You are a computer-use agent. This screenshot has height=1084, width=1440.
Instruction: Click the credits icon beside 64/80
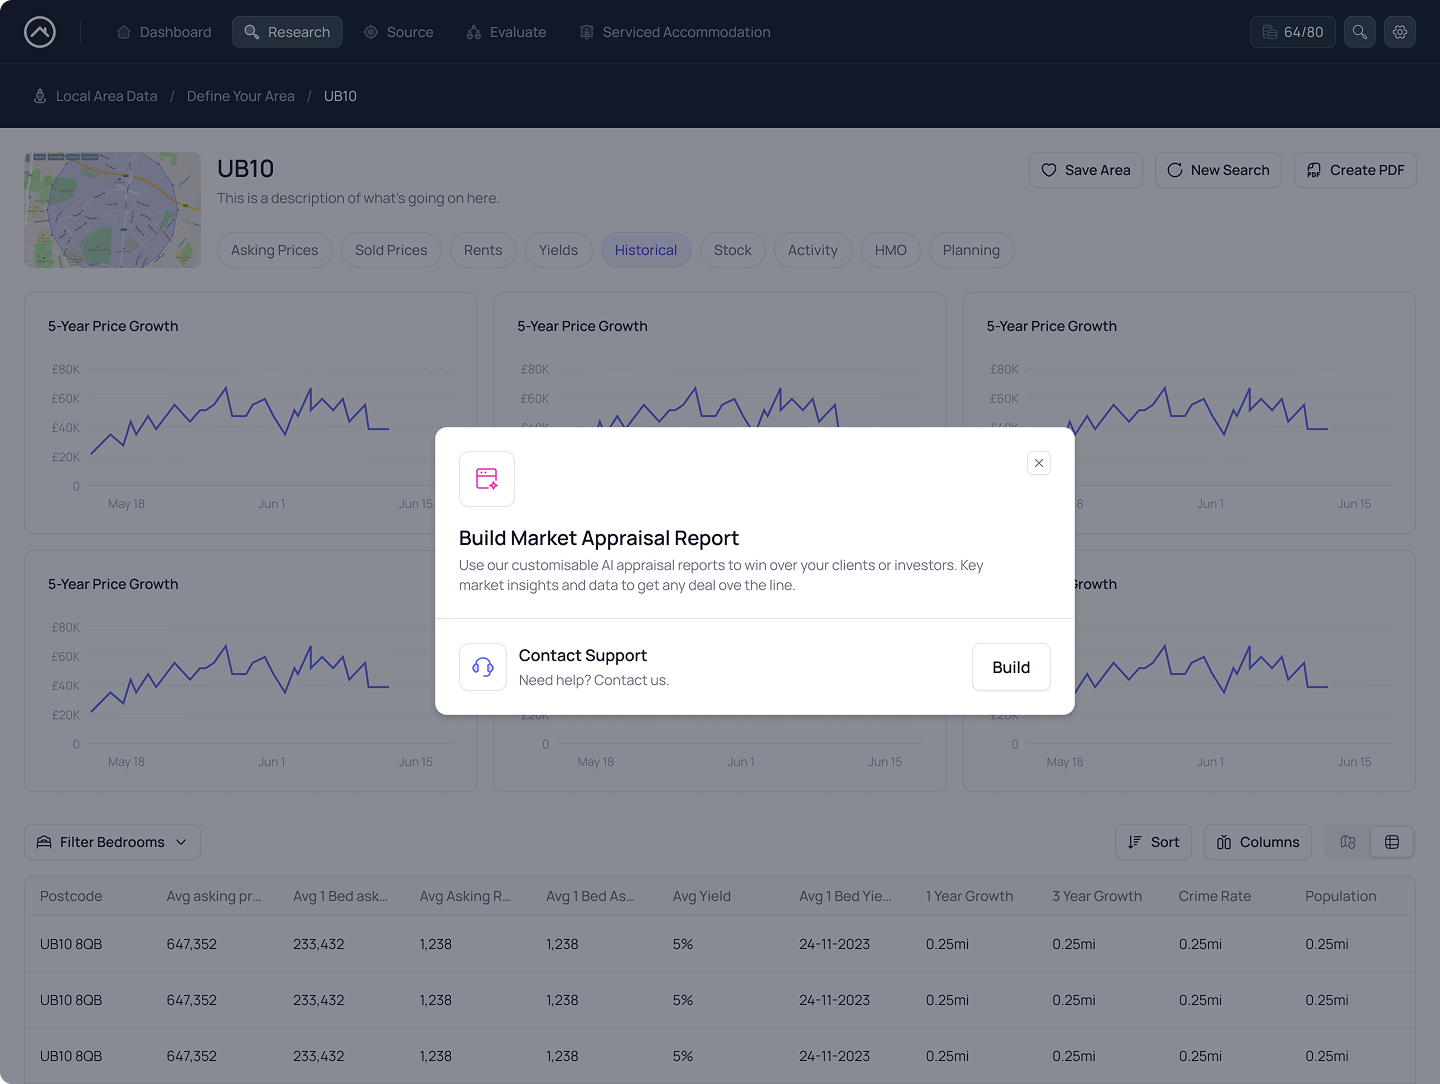click(x=1270, y=32)
